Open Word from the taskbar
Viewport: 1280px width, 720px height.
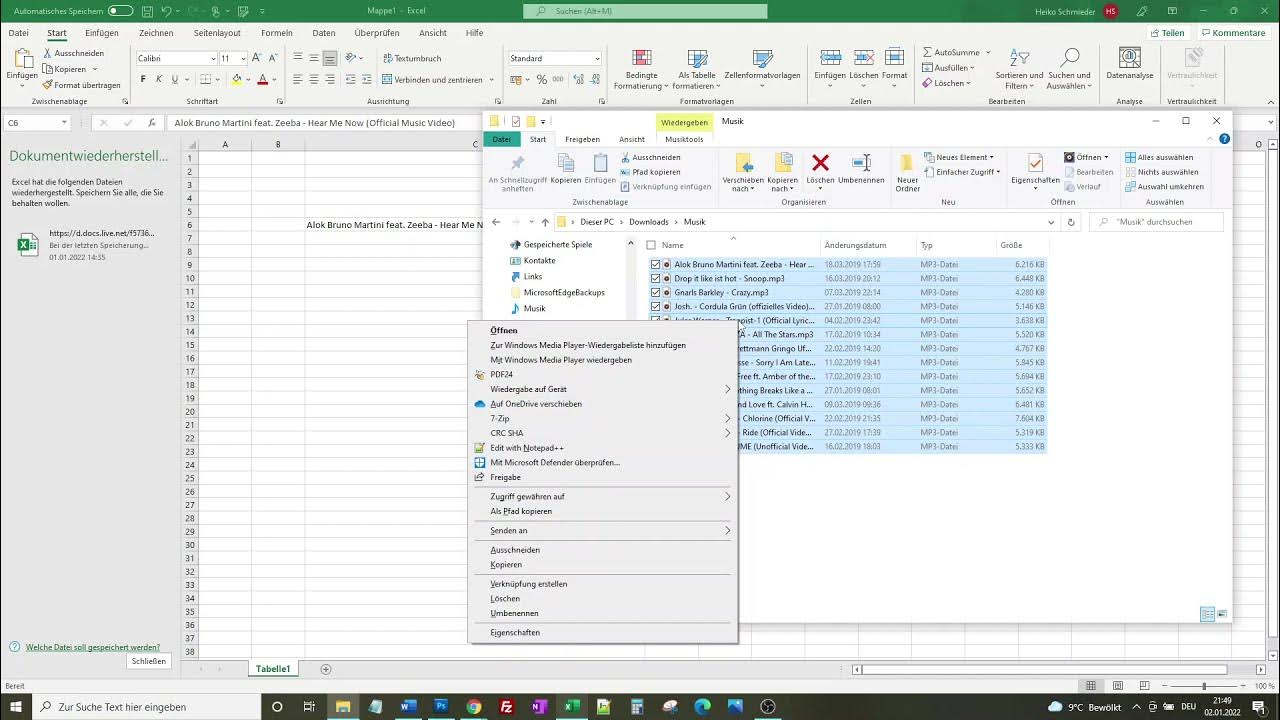click(x=408, y=706)
